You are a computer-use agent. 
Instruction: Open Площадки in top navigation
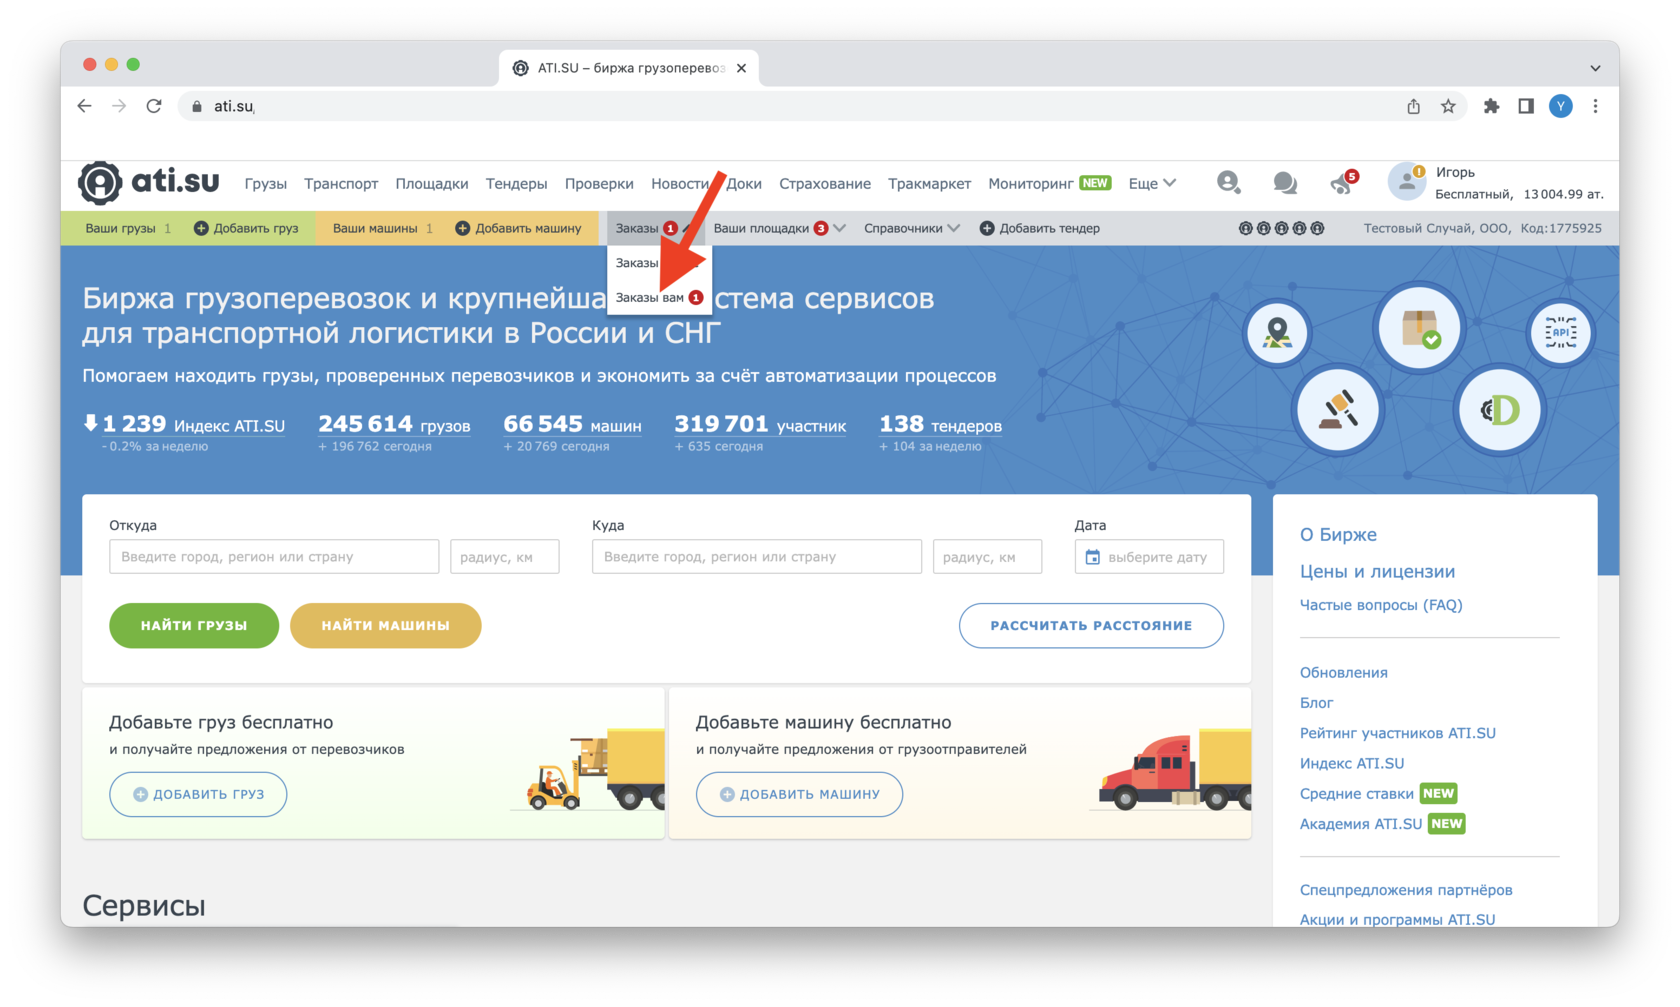click(432, 183)
